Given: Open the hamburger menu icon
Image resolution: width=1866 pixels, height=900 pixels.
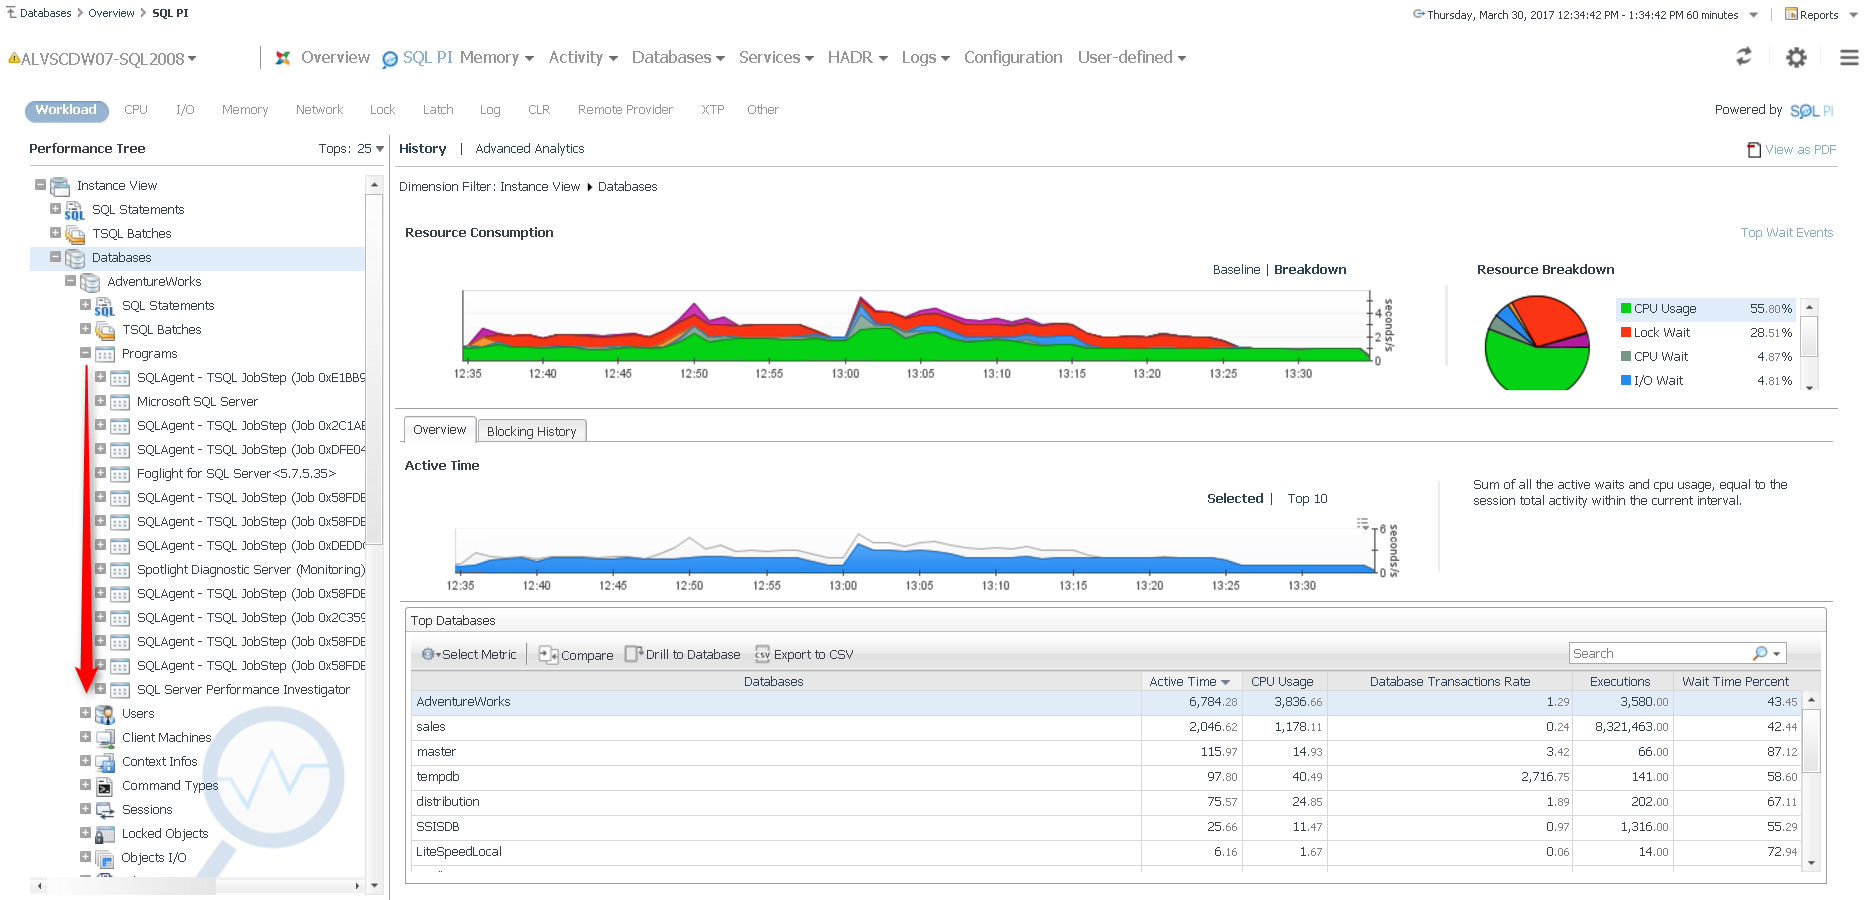Looking at the screenshot, I should click(x=1849, y=58).
